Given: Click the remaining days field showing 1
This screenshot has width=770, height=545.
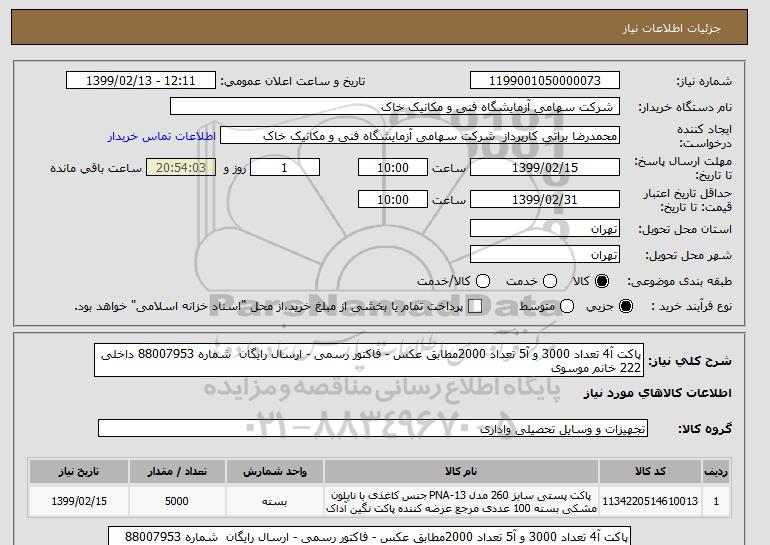Looking at the screenshot, I should (285, 167).
